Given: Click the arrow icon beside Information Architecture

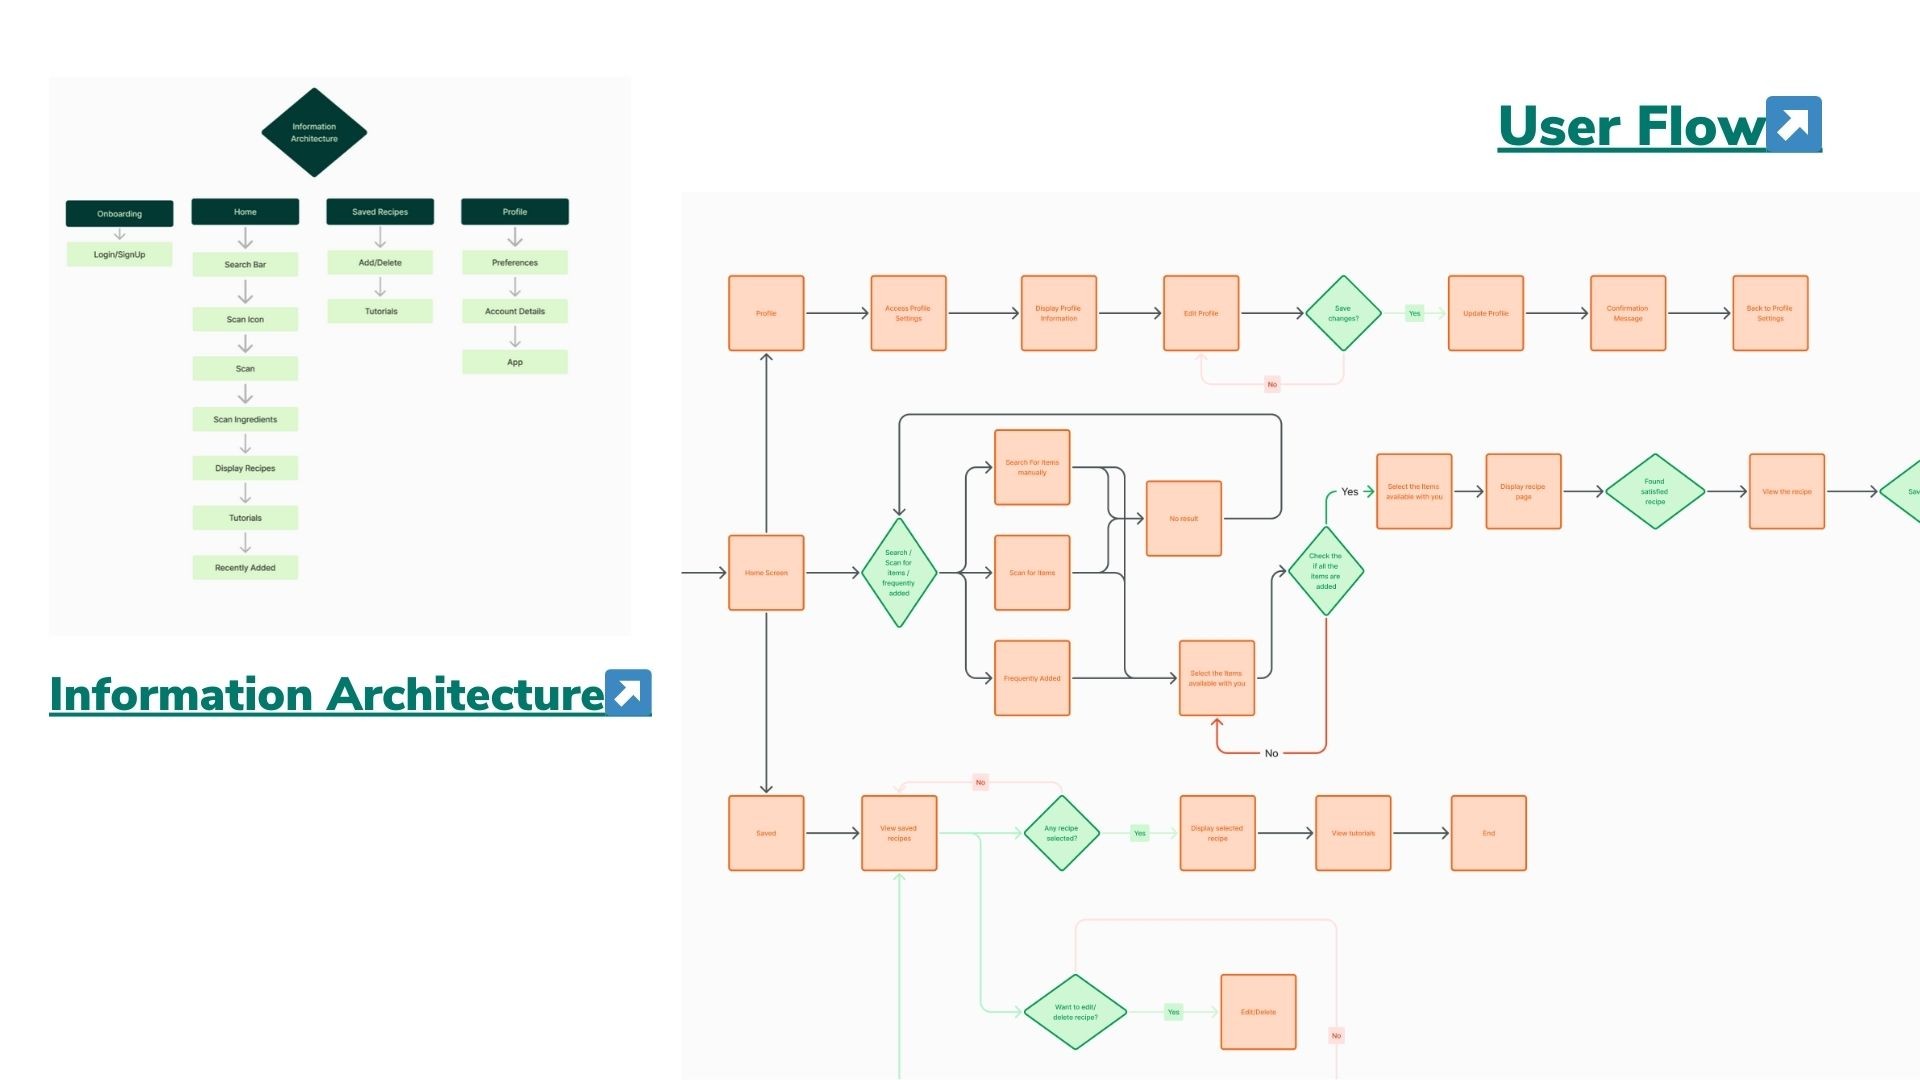Looking at the screenshot, I should click(x=628, y=692).
